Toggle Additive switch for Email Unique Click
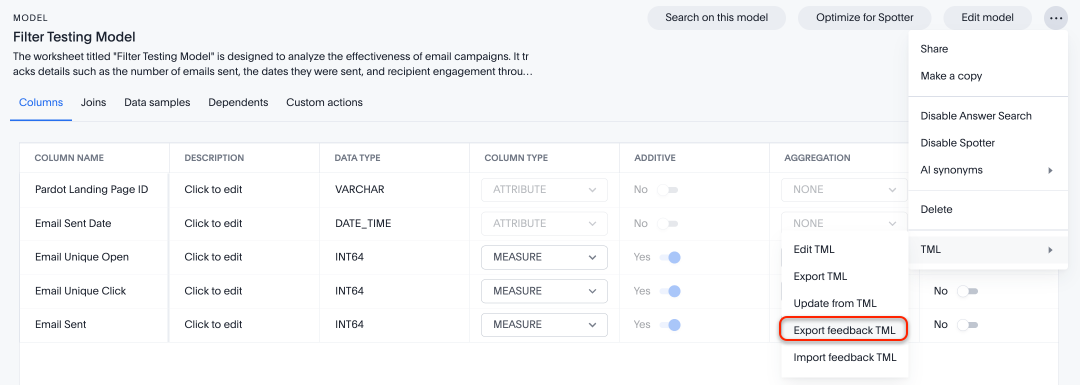Screen dimensions: 1080x385 pos(670,291)
